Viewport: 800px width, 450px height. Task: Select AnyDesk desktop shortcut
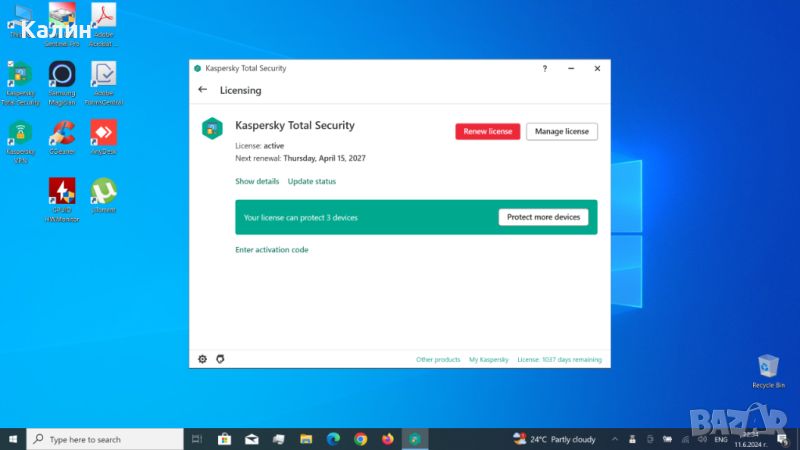coord(104,138)
